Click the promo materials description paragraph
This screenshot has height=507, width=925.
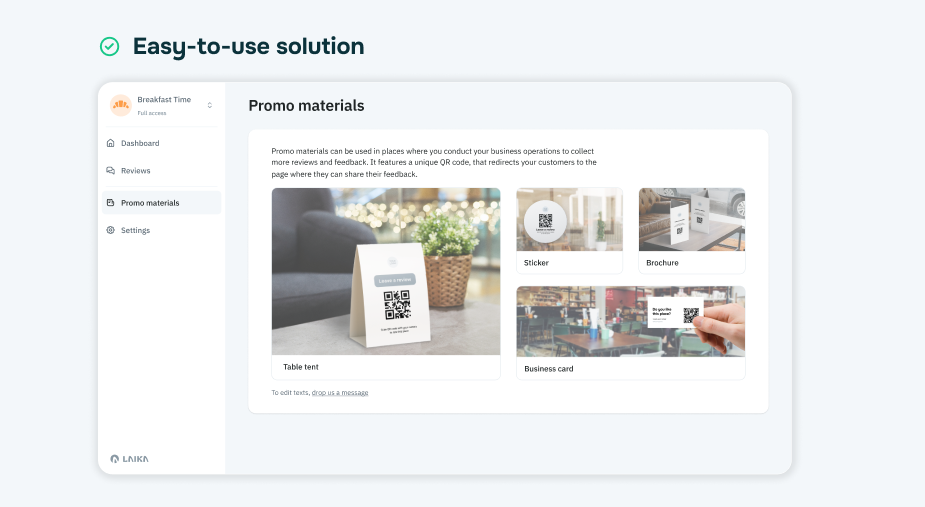[434, 162]
